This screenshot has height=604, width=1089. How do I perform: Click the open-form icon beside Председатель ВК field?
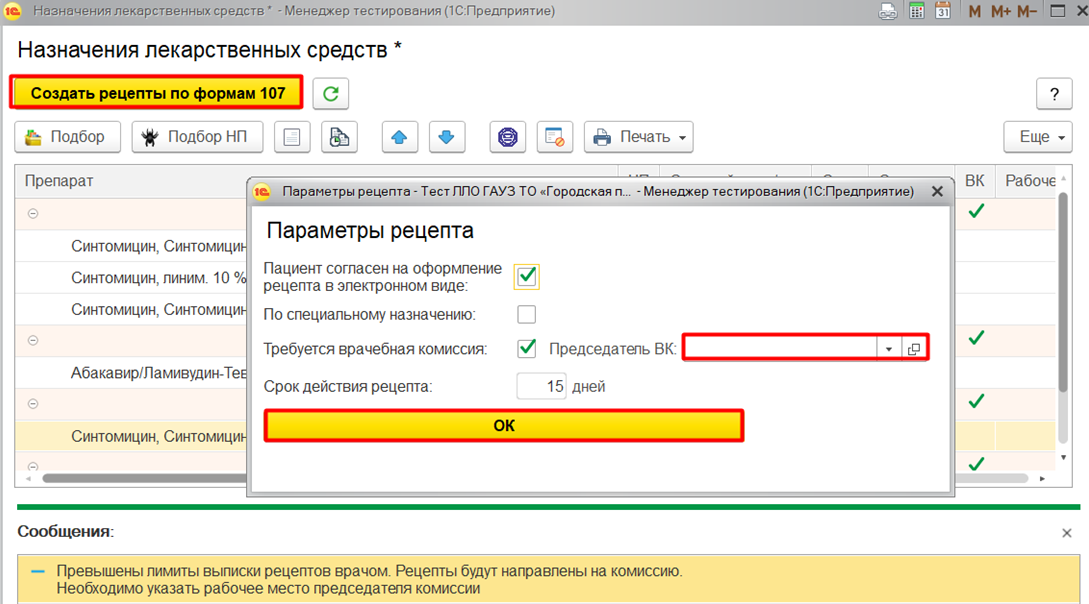[x=914, y=349]
